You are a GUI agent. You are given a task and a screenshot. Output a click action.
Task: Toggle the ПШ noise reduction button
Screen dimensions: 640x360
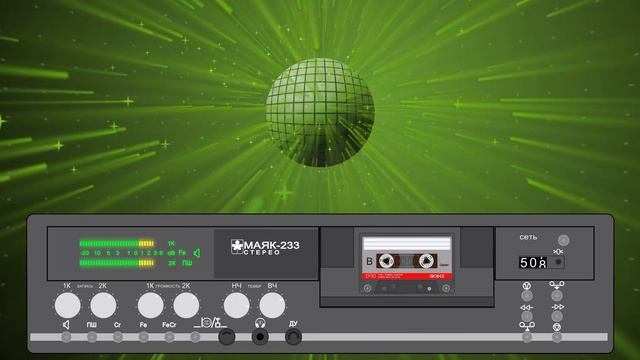coord(92,337)
